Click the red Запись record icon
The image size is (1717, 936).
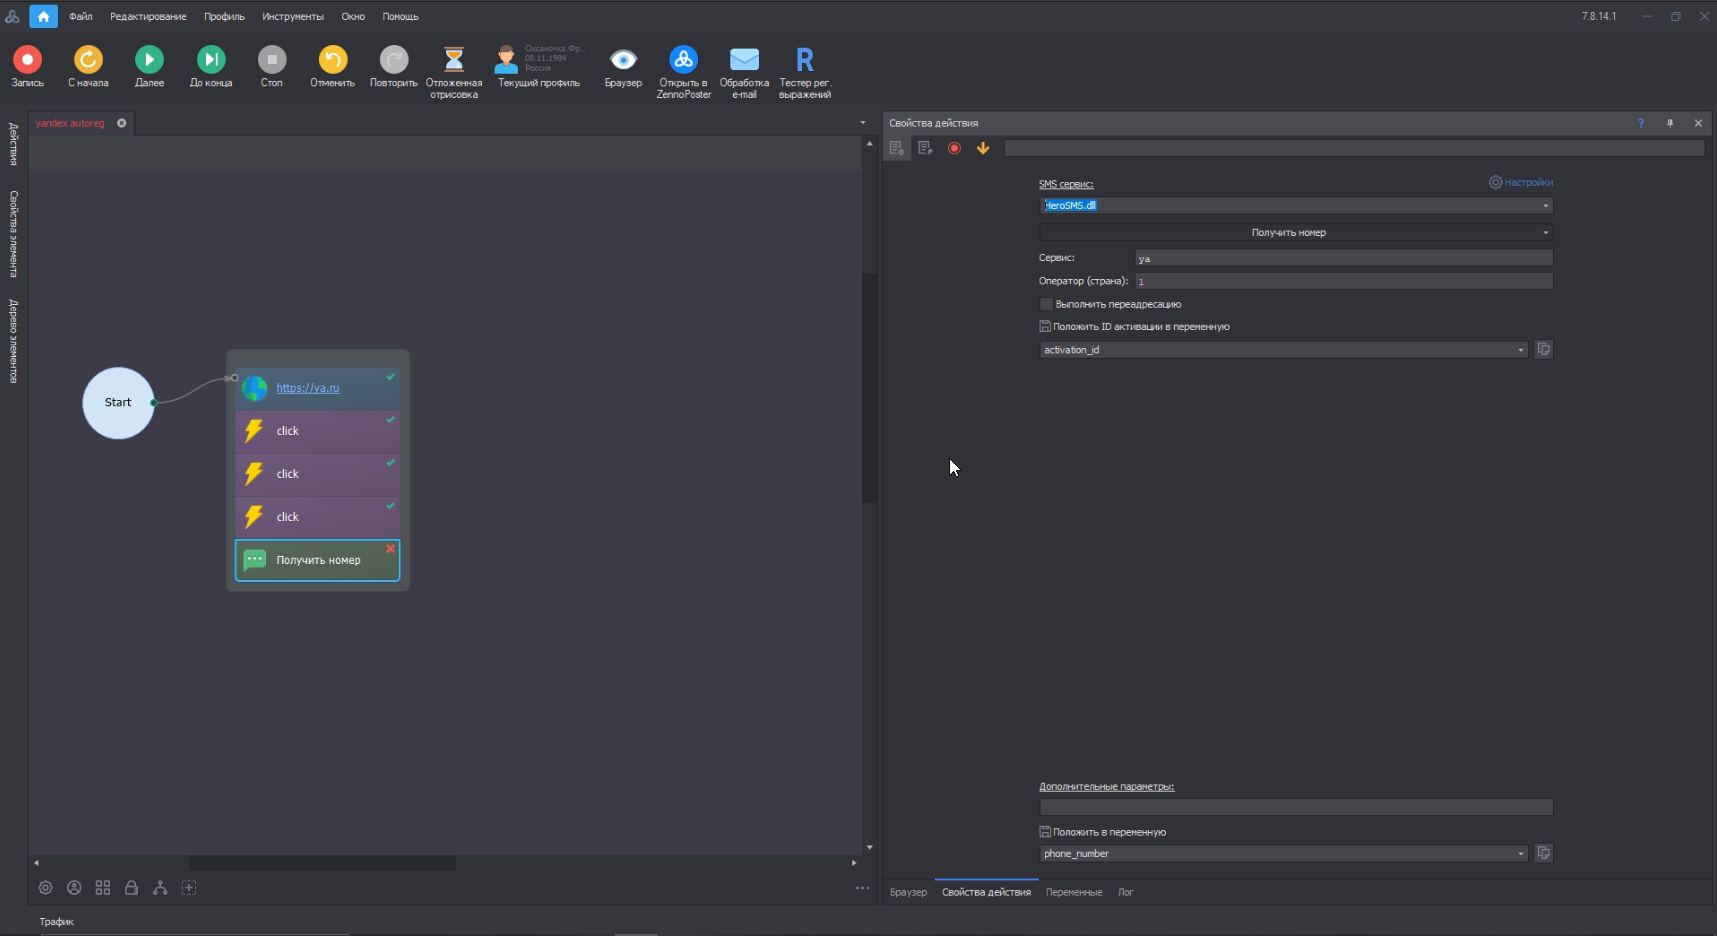tap(27, 60)
